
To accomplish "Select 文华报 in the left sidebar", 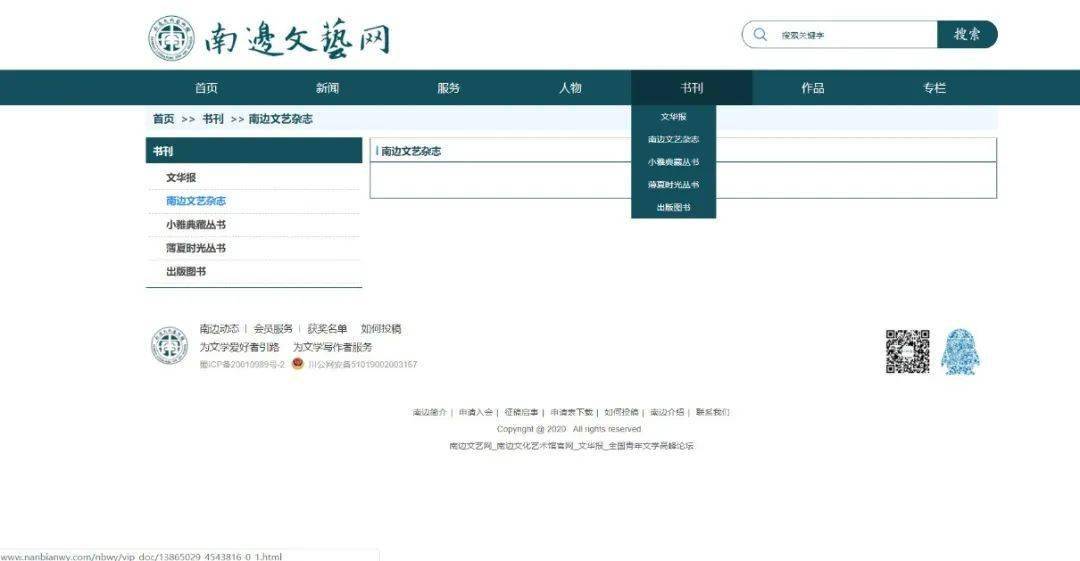I will (x=180, y=177).
